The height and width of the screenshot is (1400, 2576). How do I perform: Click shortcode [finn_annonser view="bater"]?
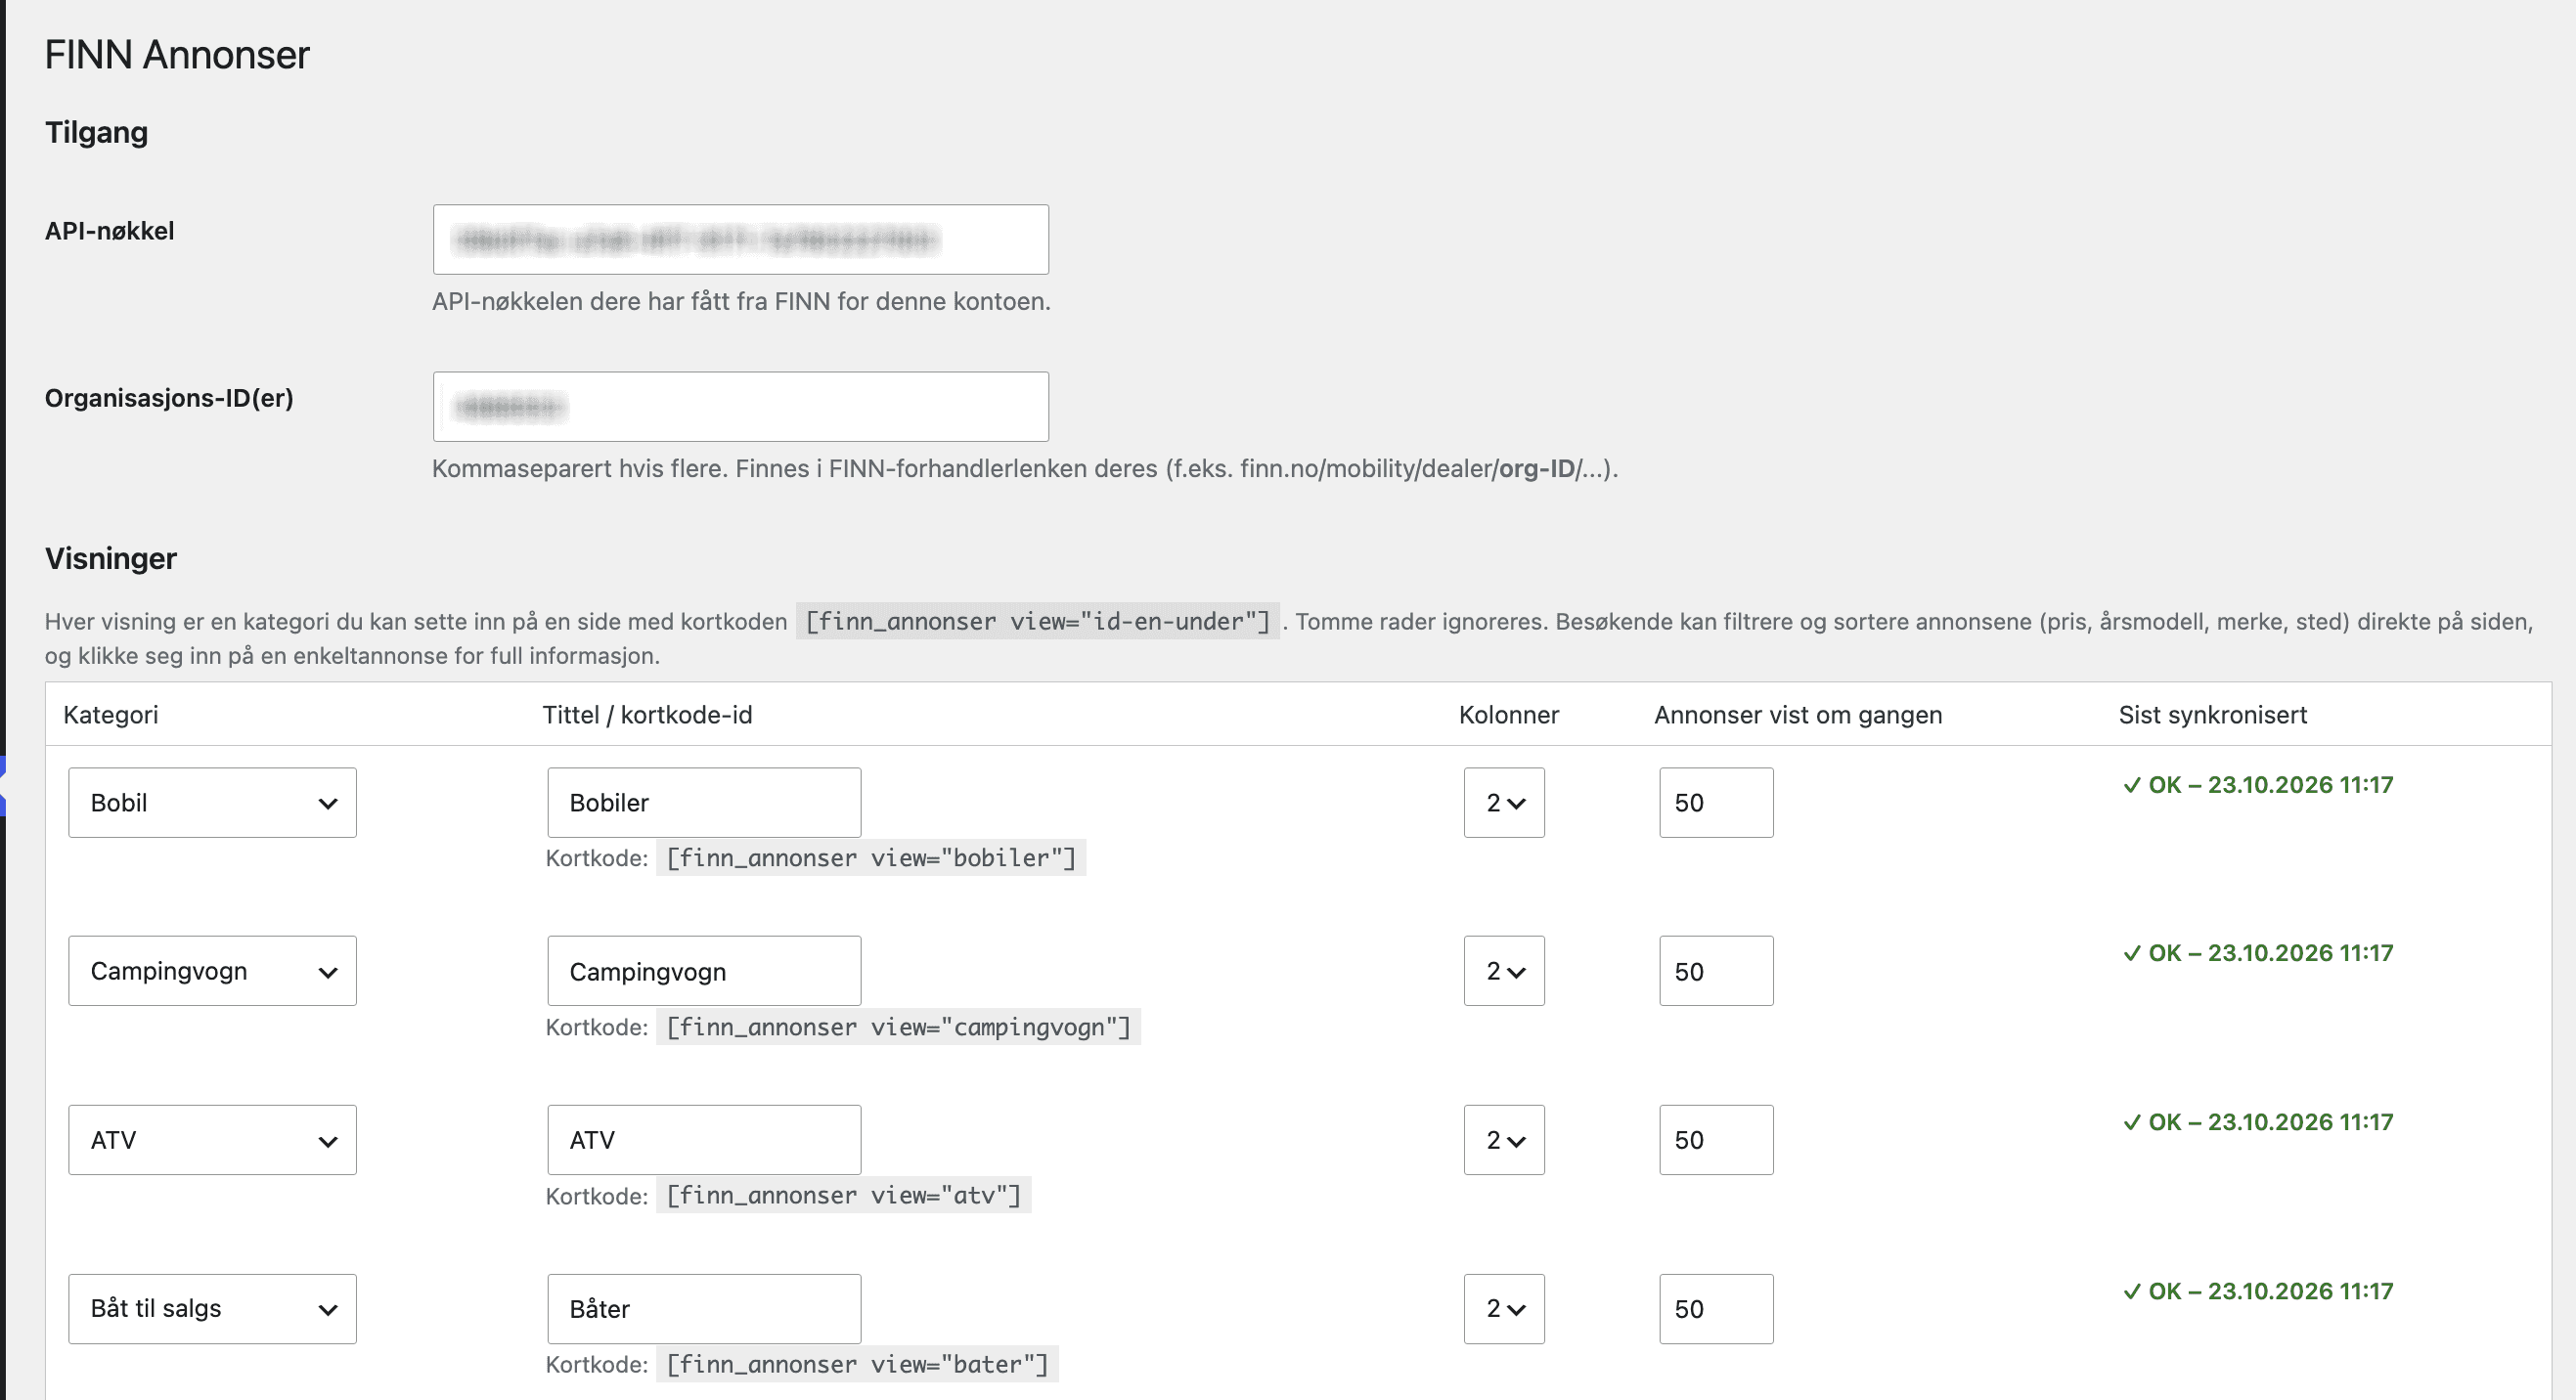tap(857, 1364)
